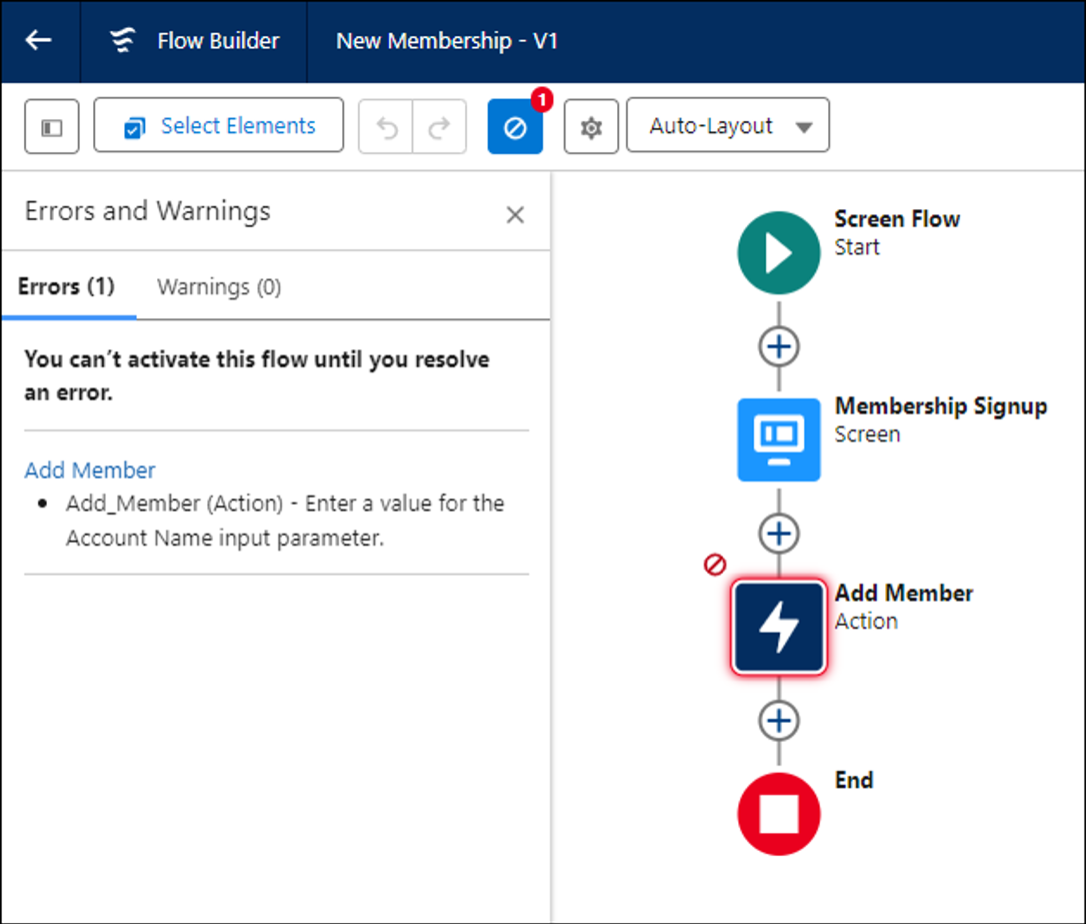Select the Membership Signup screen element
The width and height of the screenshot is (1088, 924).
(779, 440)
